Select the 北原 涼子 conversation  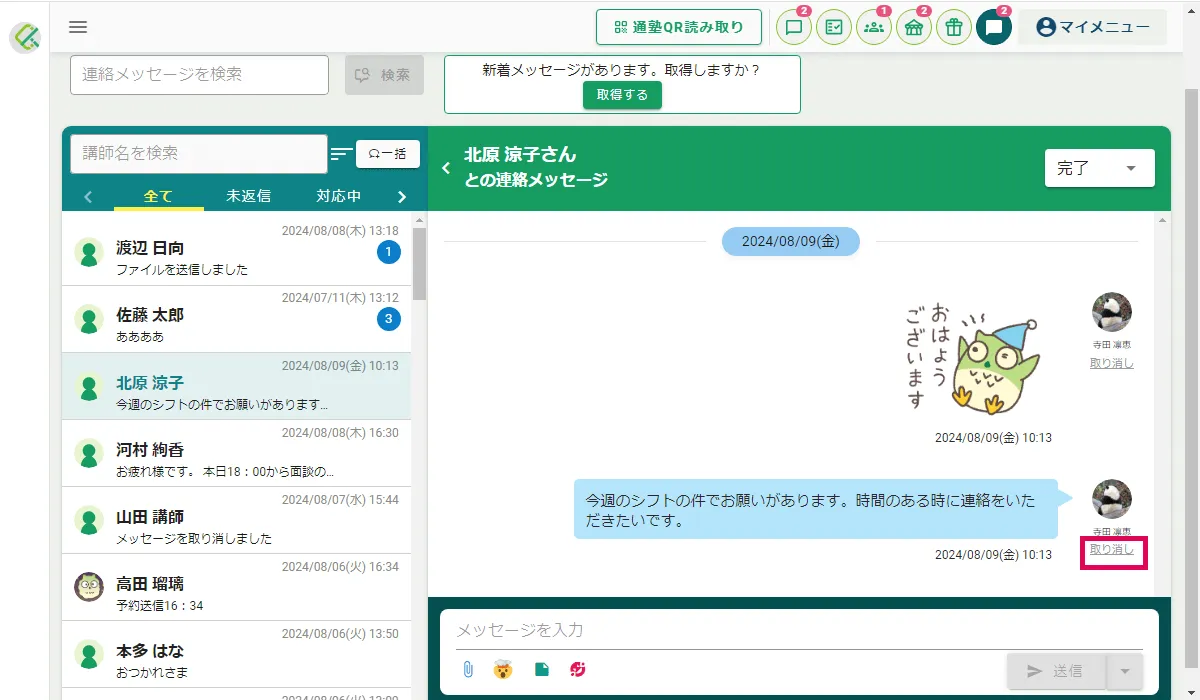point(237,386)
